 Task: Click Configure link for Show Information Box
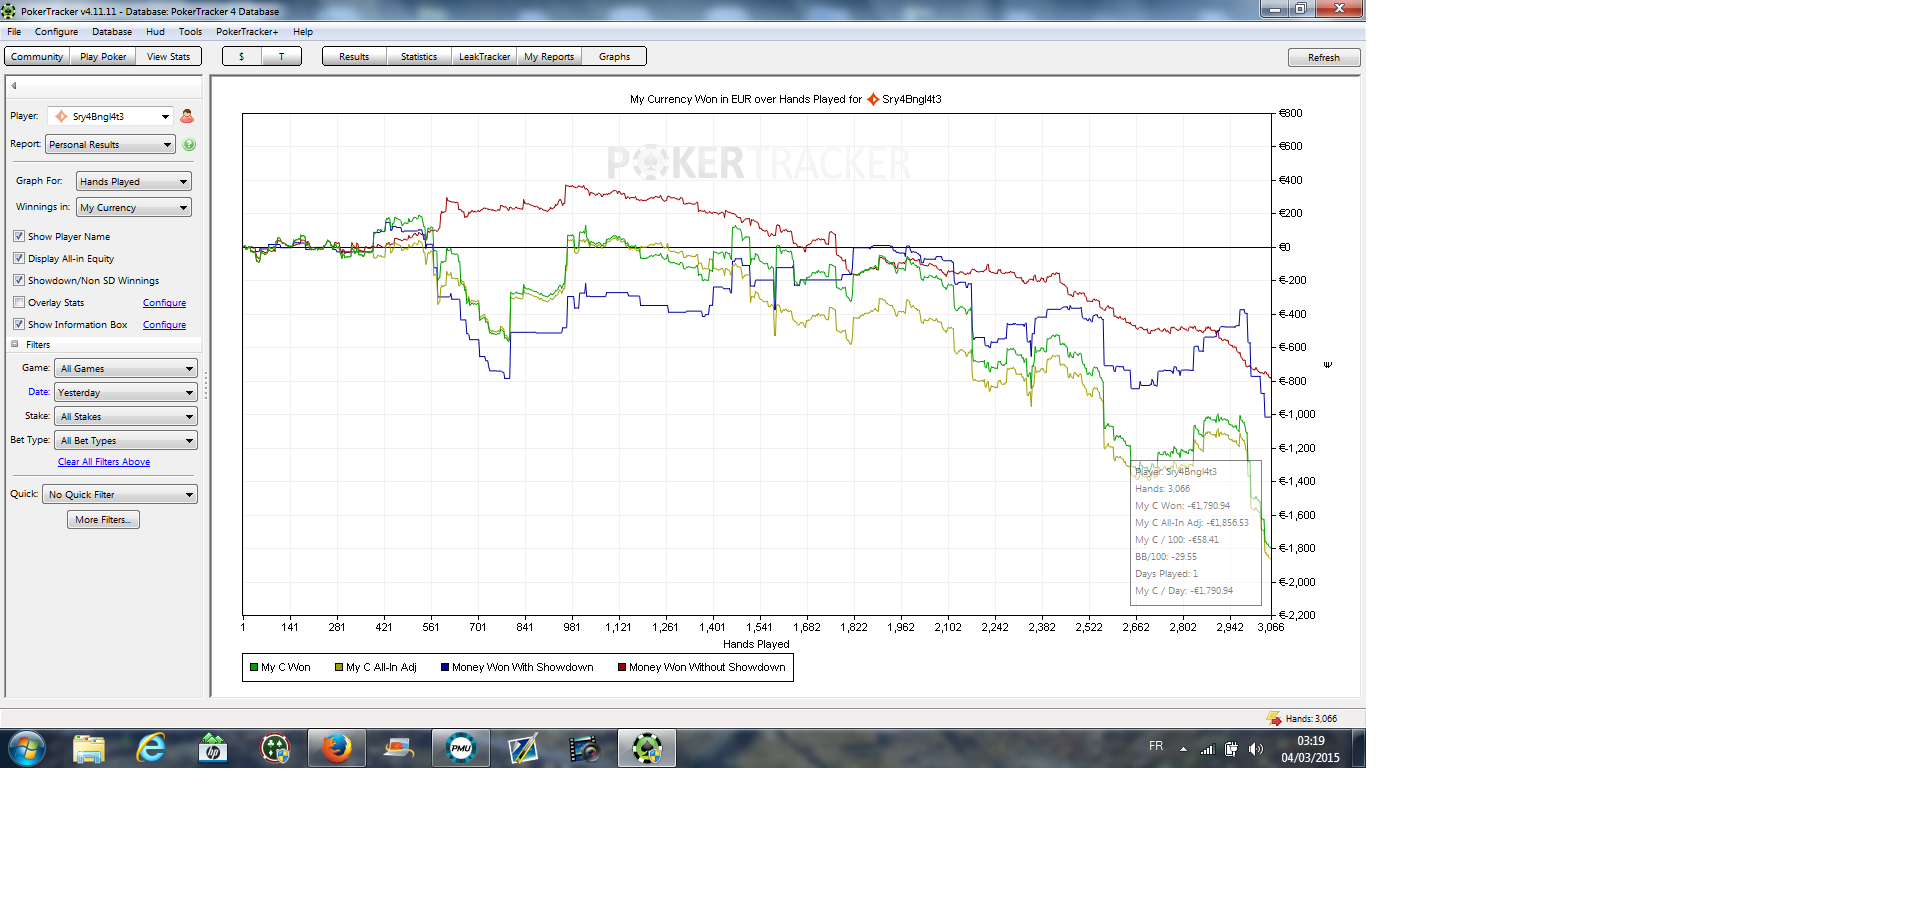tap(164, 325)
